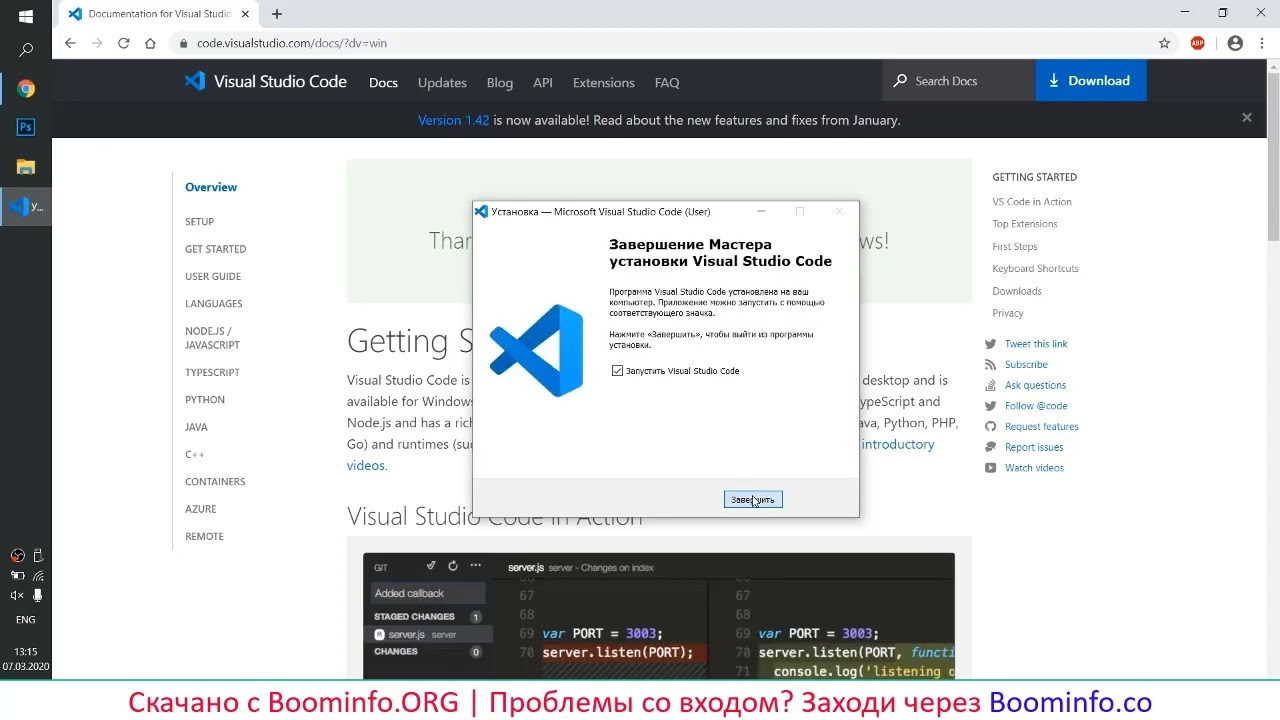Viewport: 1280px width, 720px height.
Task: Open C++ section in sidebar
Action: (194, 454)
